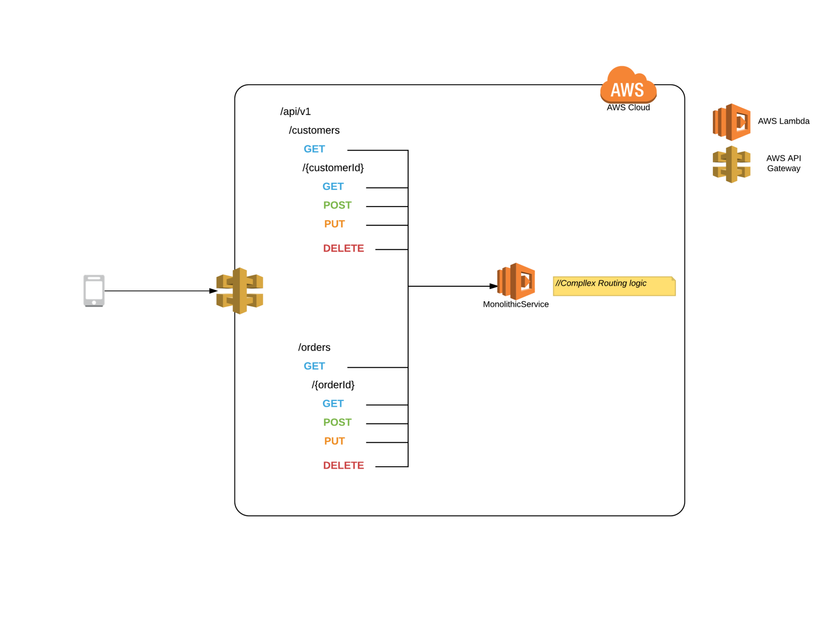This screenshot has width=825, height=637.
Task: Click GET under /{customerId}
Action: (333, 186)
